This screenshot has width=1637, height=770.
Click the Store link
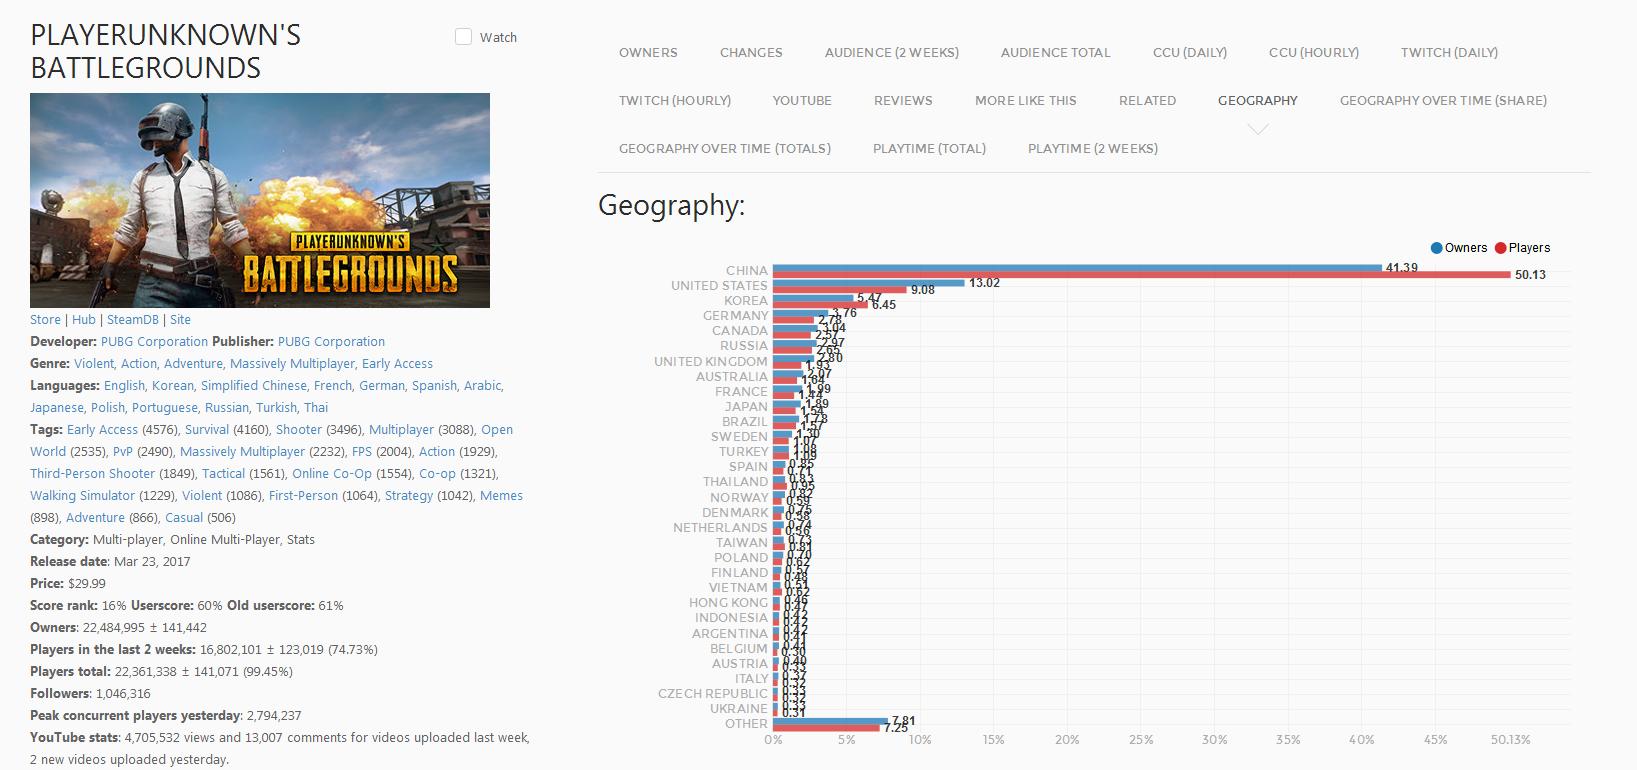(x=45, y=320)
